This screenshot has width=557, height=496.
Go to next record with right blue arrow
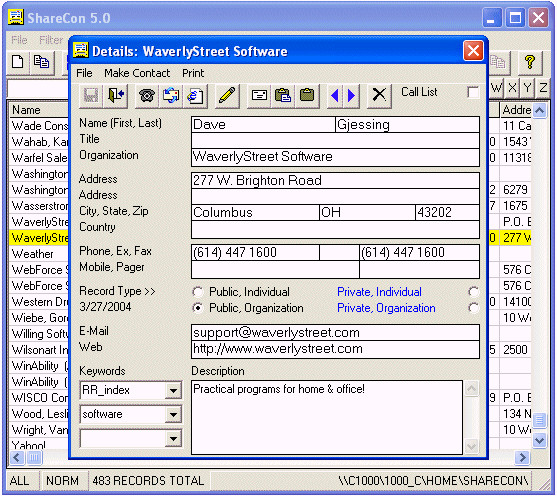point(351,96)
